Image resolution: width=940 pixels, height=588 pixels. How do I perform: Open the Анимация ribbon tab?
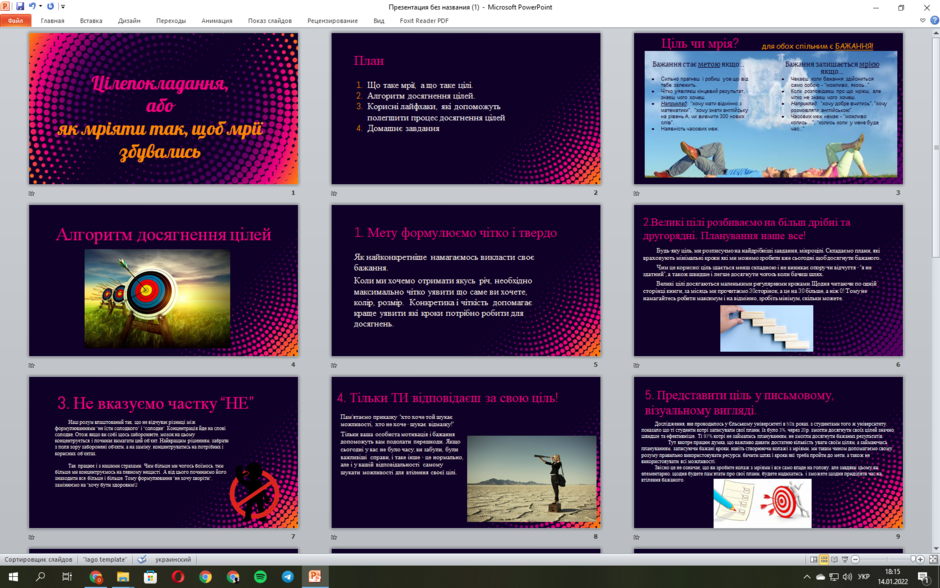pos(217,20)
